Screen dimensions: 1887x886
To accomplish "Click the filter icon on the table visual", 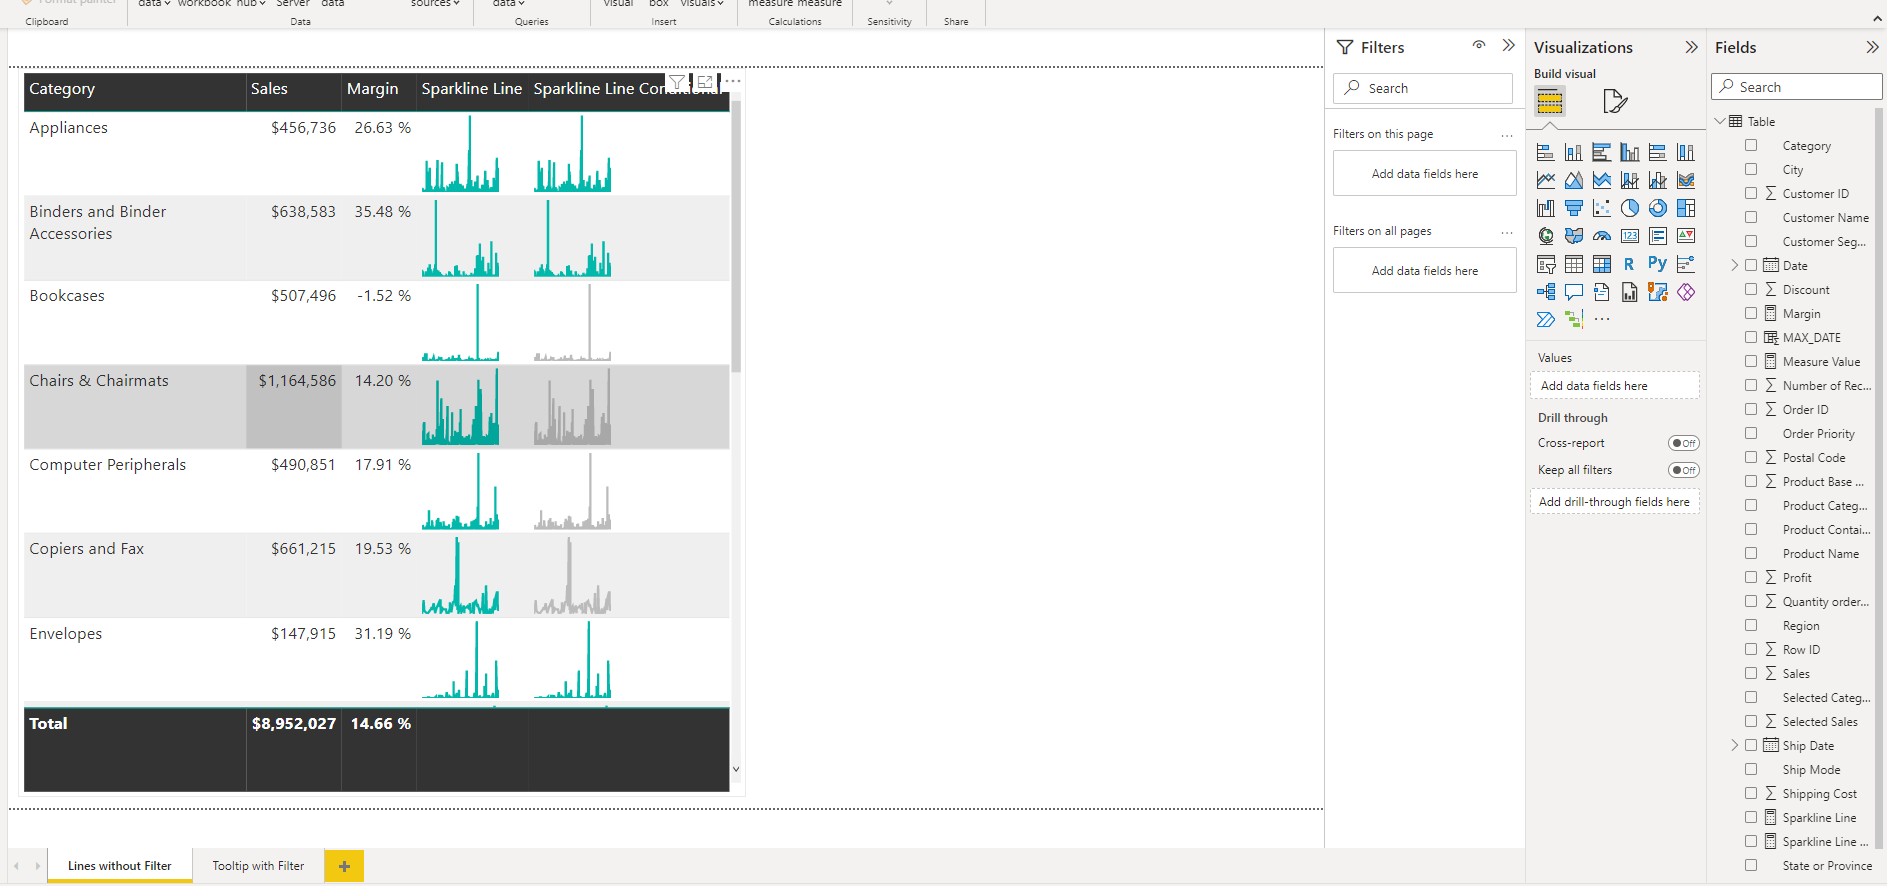I will click(677, 82).
